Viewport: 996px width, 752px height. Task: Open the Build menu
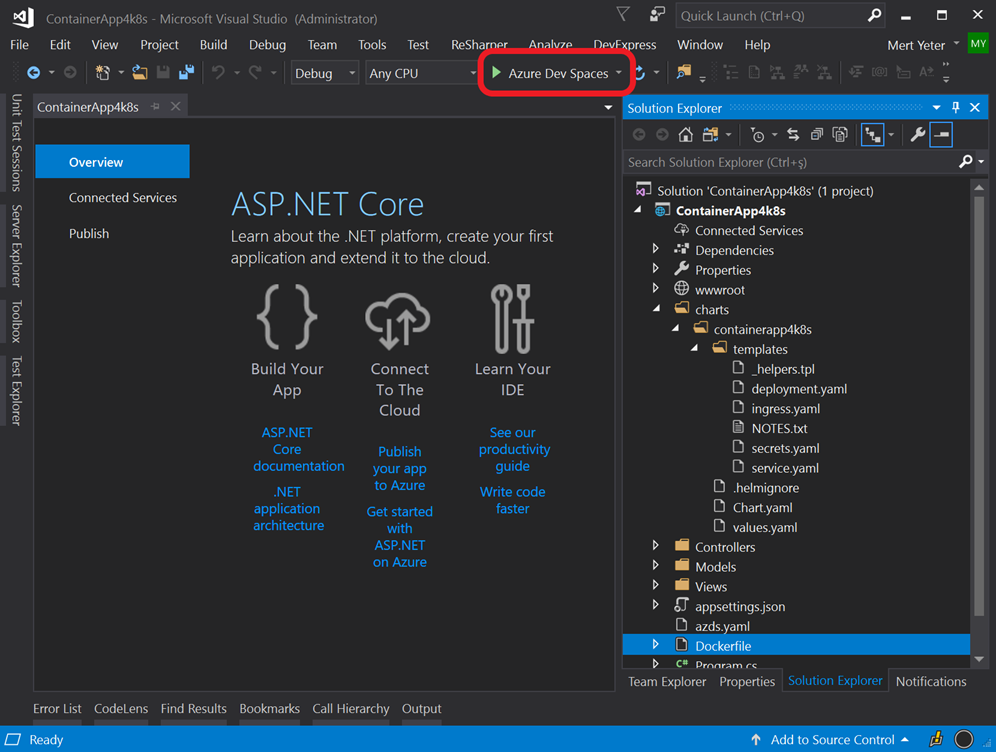213,44
